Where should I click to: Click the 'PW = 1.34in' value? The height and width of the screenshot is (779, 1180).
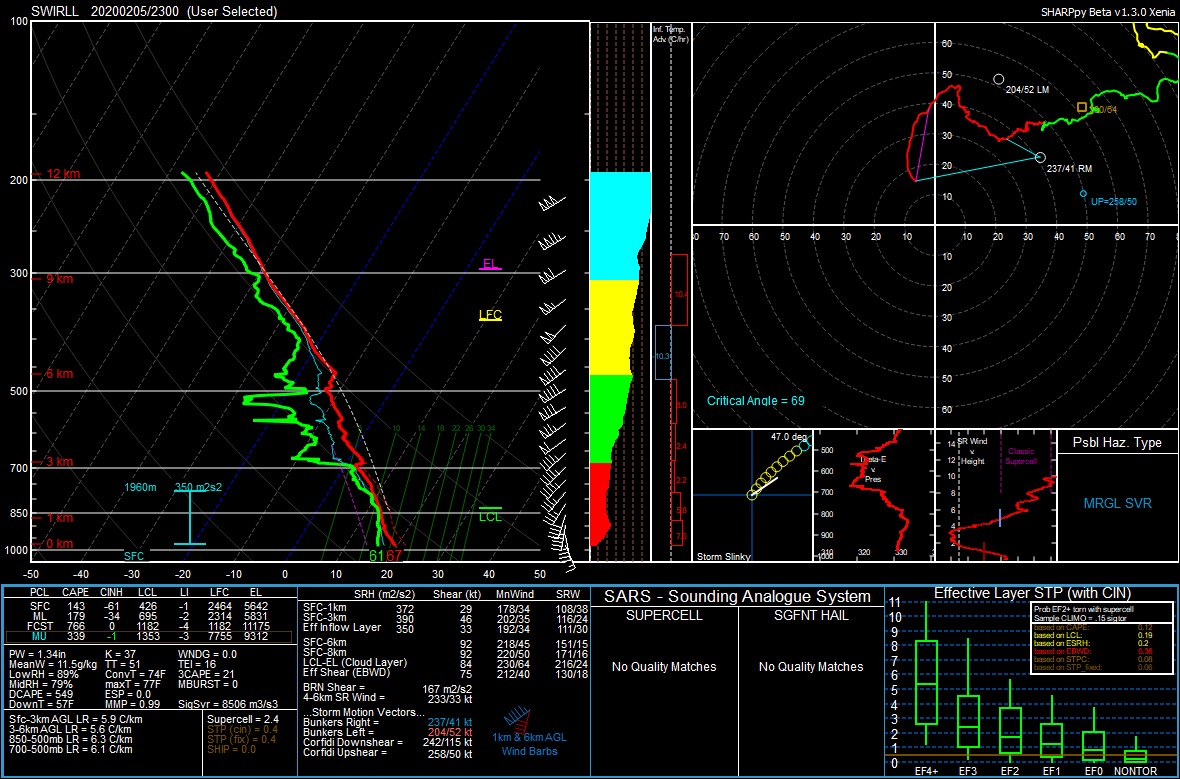(x=37, y=655)
